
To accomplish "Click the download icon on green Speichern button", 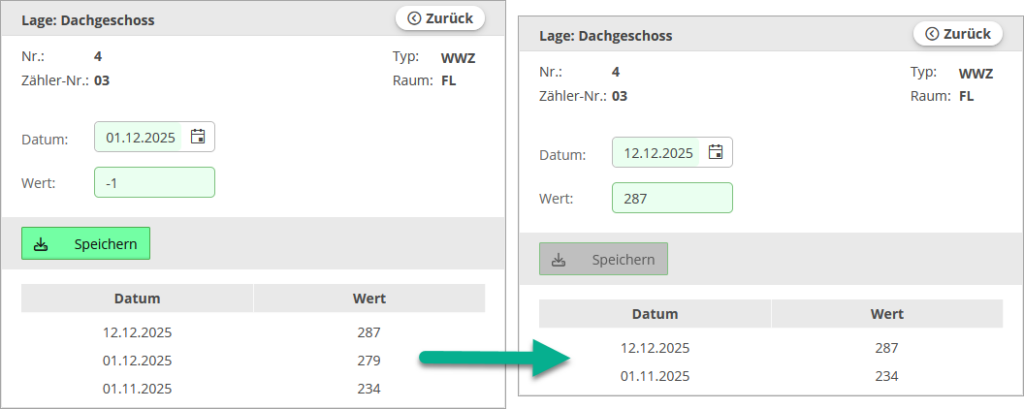I will 41,244.
